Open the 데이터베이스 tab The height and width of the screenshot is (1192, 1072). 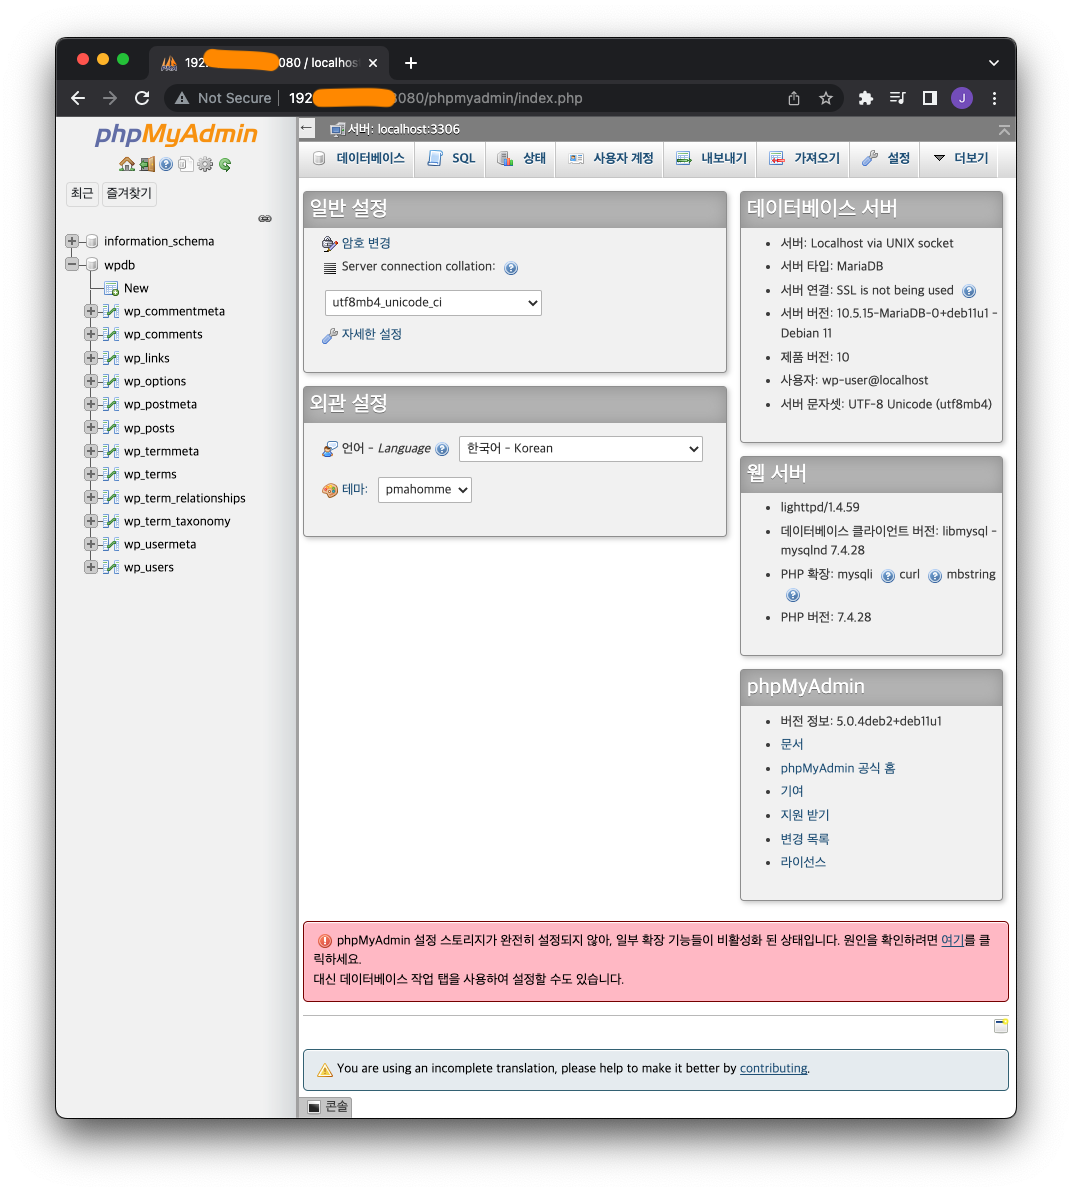click(359, 158)
